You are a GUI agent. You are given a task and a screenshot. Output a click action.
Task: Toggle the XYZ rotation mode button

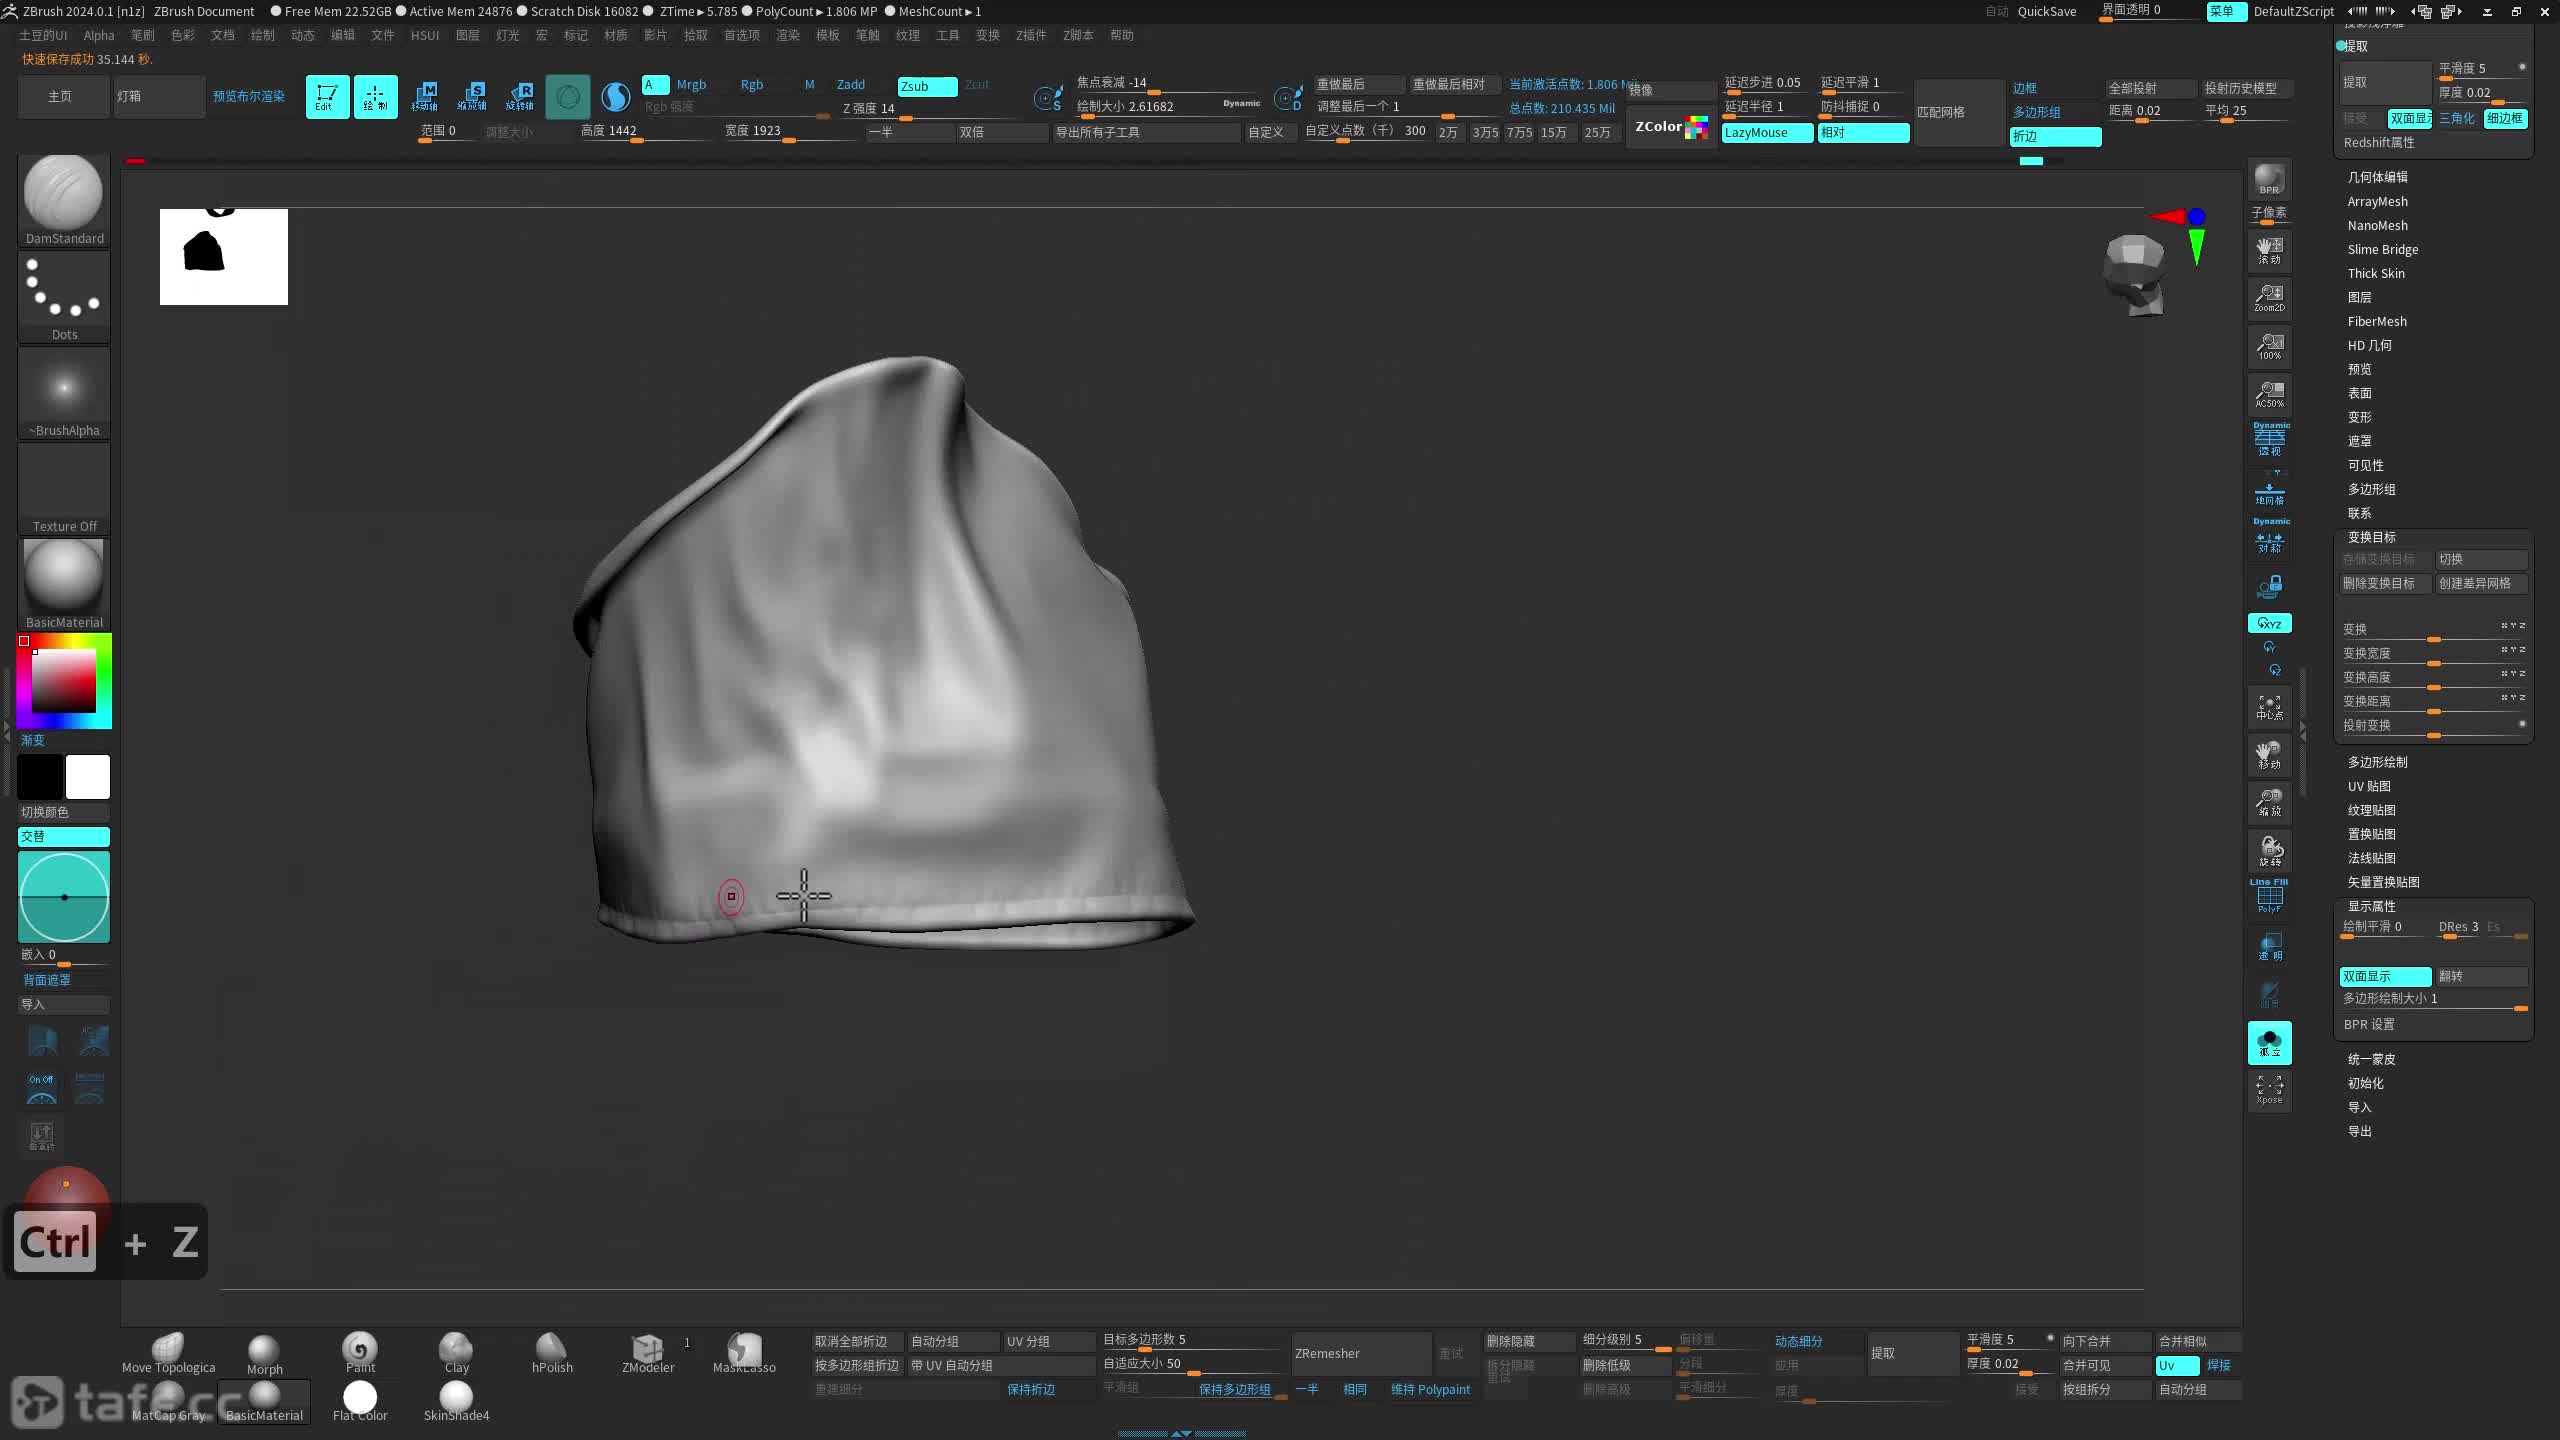2269,623
